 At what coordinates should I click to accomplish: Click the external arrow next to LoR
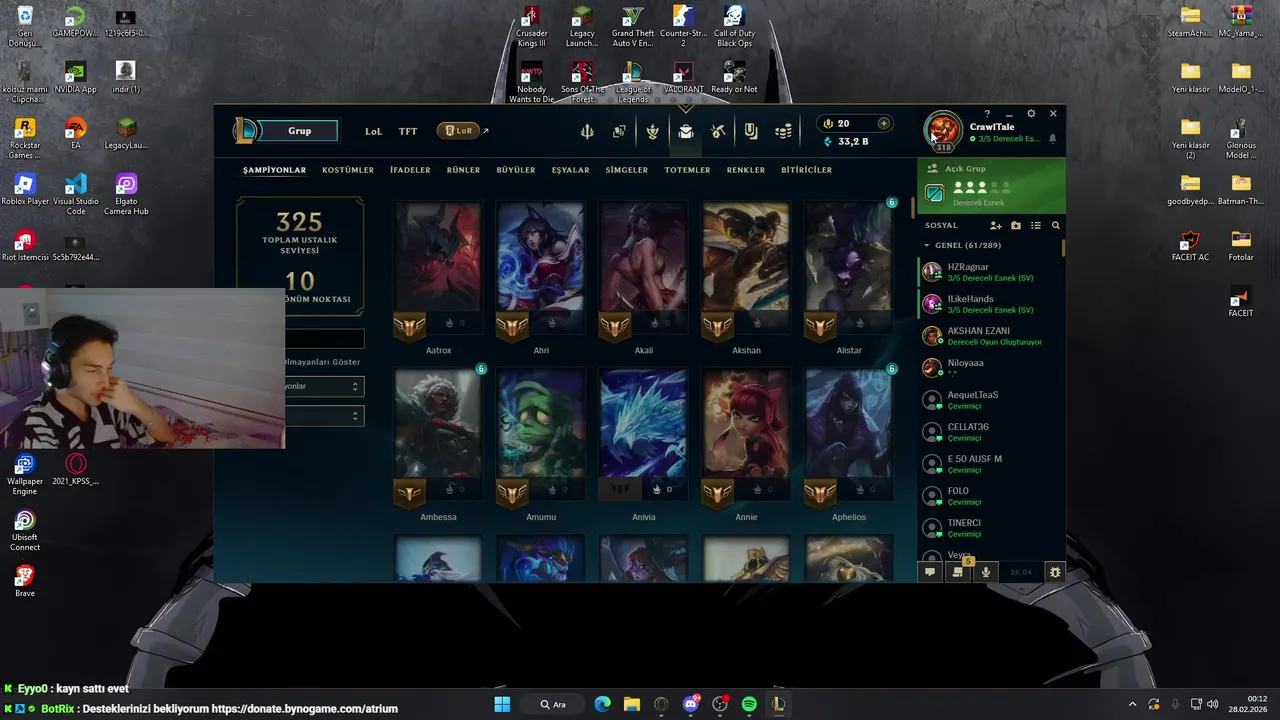pos(486,131)
